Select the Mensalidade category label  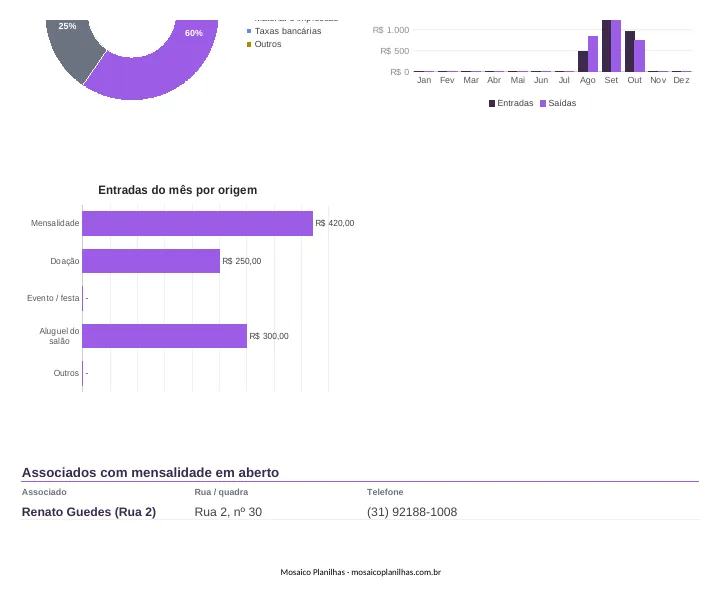point(55,223)
